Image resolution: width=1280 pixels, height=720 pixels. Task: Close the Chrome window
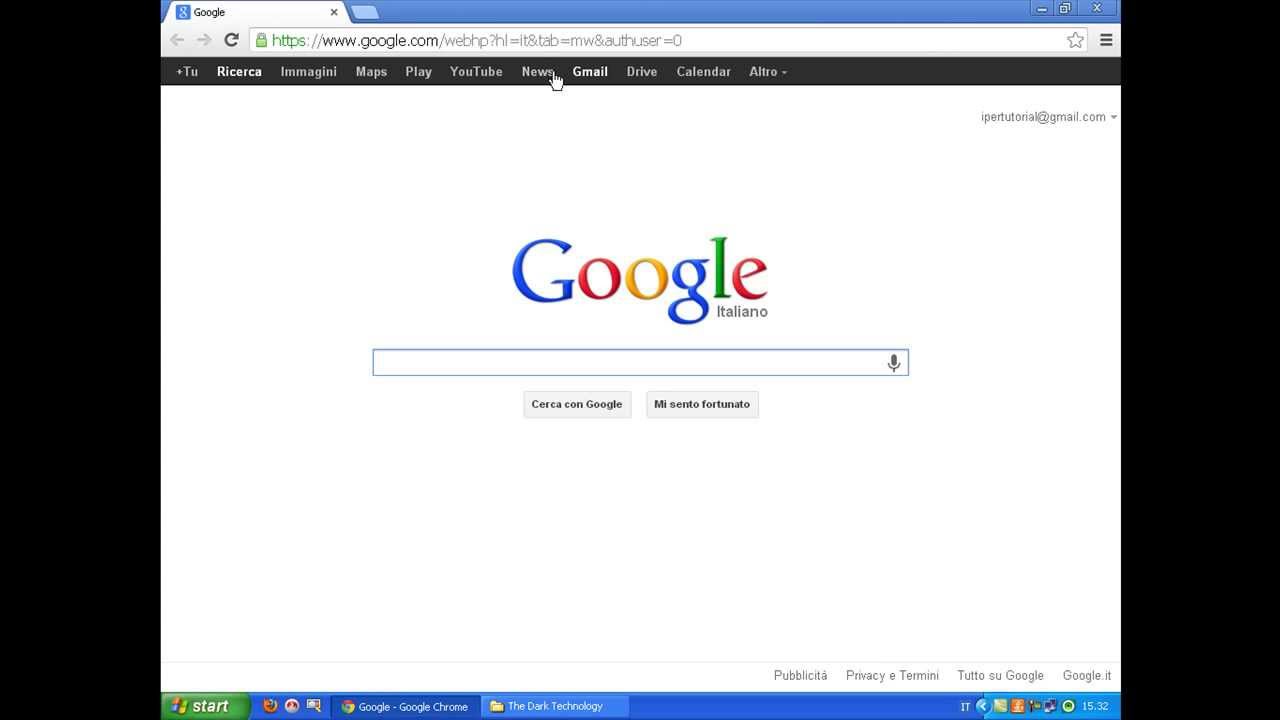[1098, 8]
